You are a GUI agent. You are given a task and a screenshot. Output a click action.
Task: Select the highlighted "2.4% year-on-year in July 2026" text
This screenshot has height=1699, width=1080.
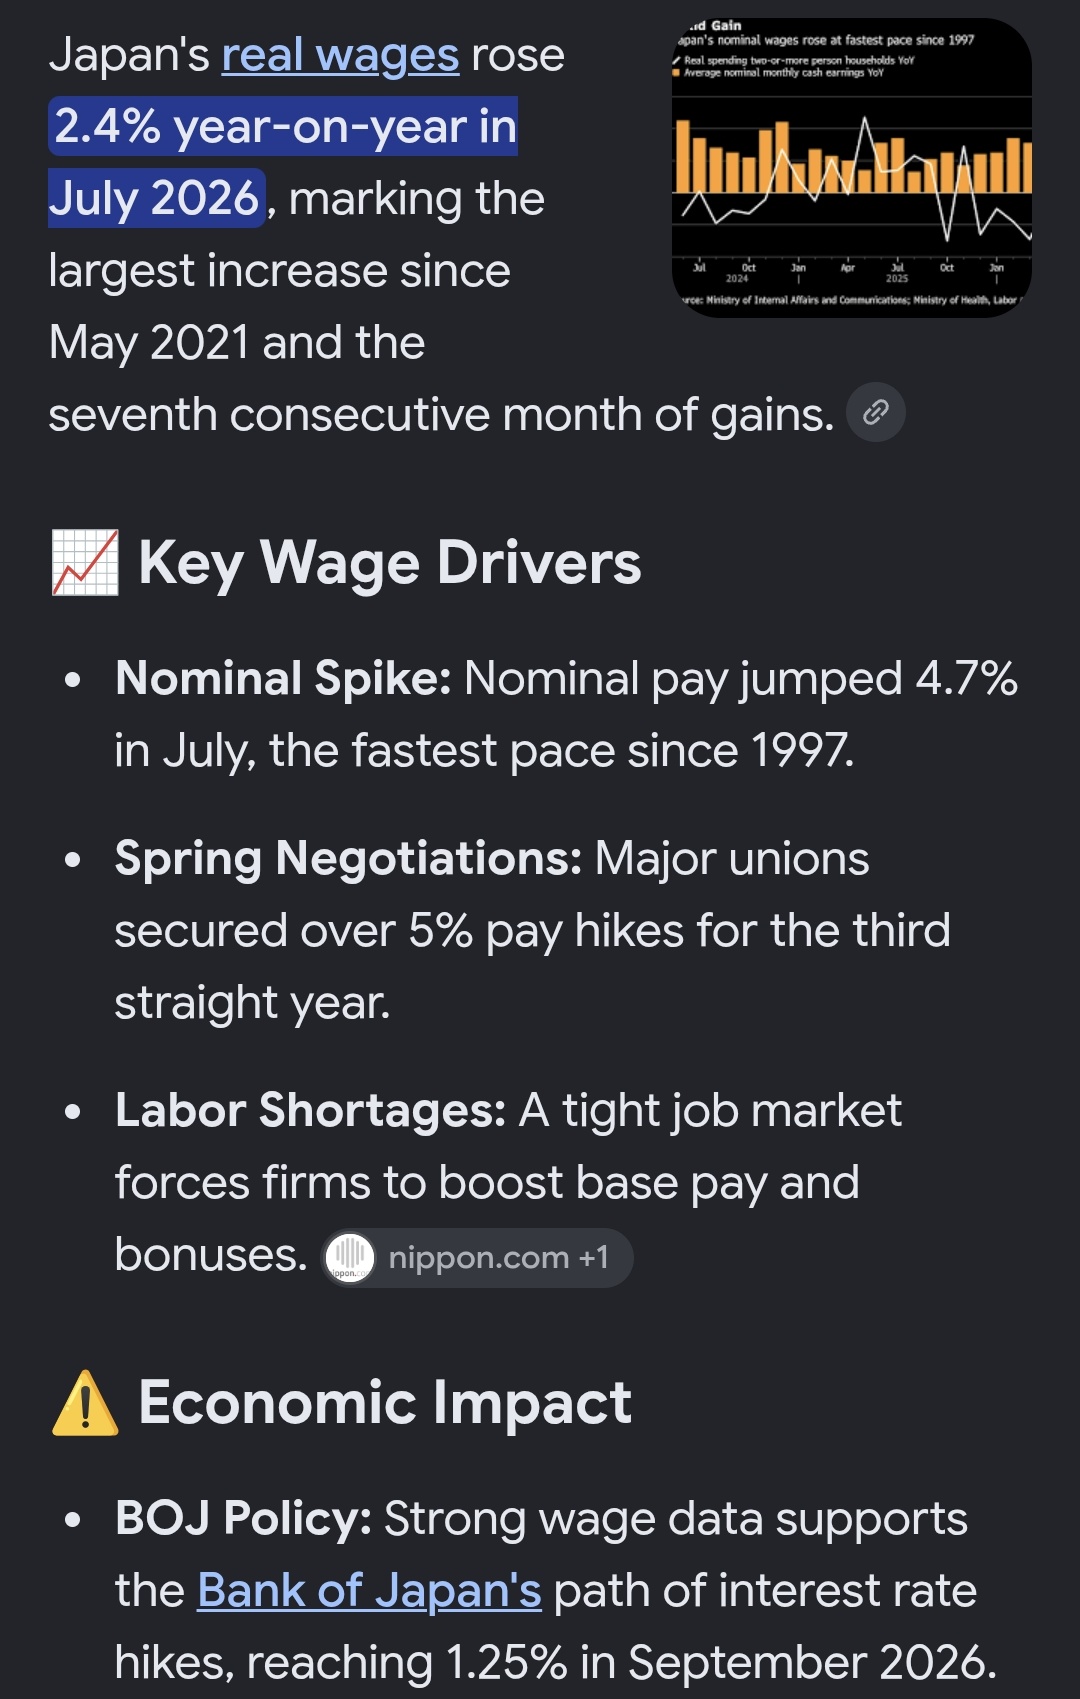283,162
